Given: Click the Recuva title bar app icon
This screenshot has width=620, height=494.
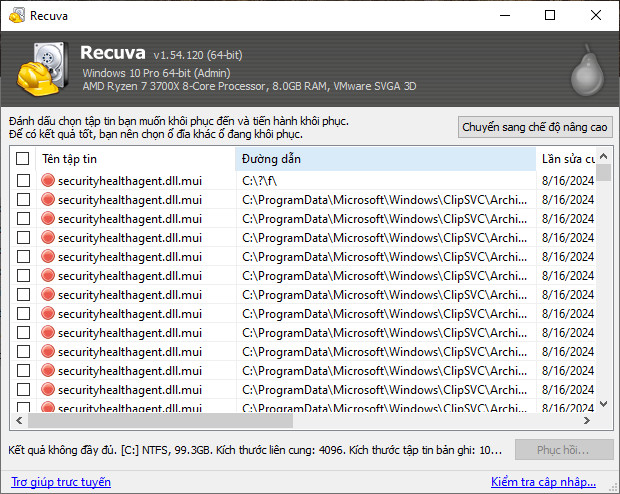Looking at the screenshot, I should coord(15,15).
